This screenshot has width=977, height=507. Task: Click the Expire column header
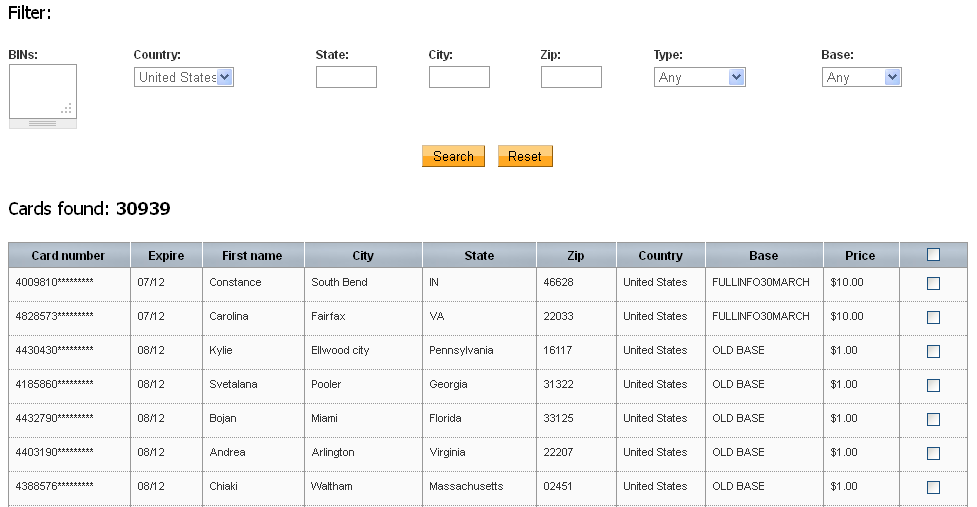(166, 255)
